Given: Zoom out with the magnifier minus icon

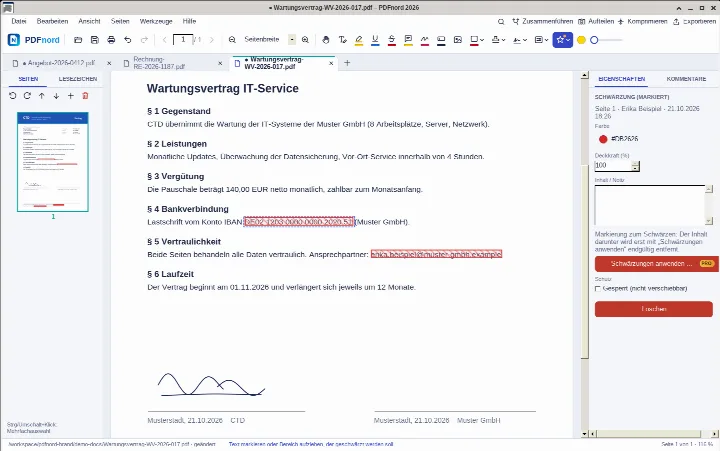Looking at the screenshot, I should point(232,40).
